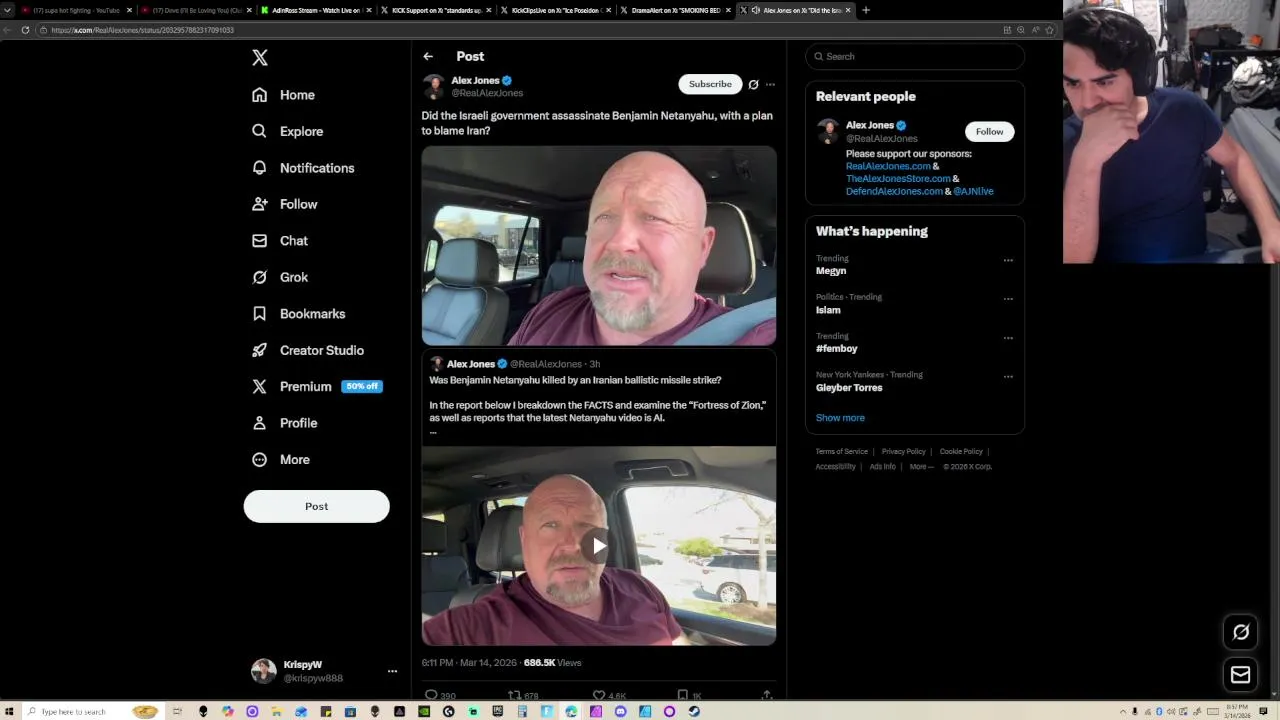This screenshot has width=1280, height=720.
Task: Click the reply icon under the post
Action: [x=432, y=695]
